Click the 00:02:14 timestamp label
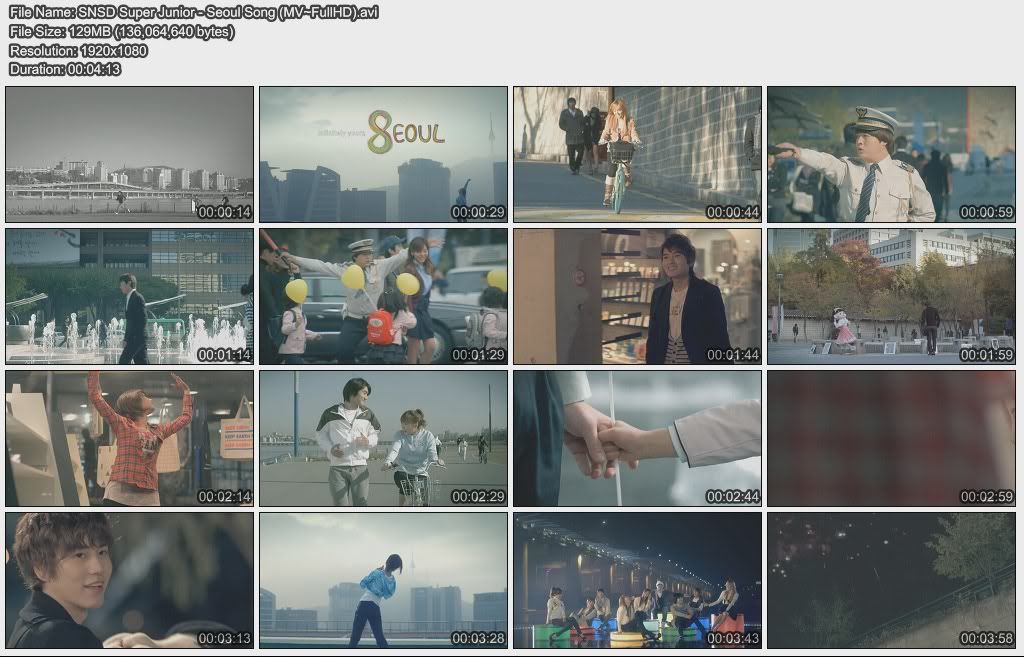 coord(224,496)
